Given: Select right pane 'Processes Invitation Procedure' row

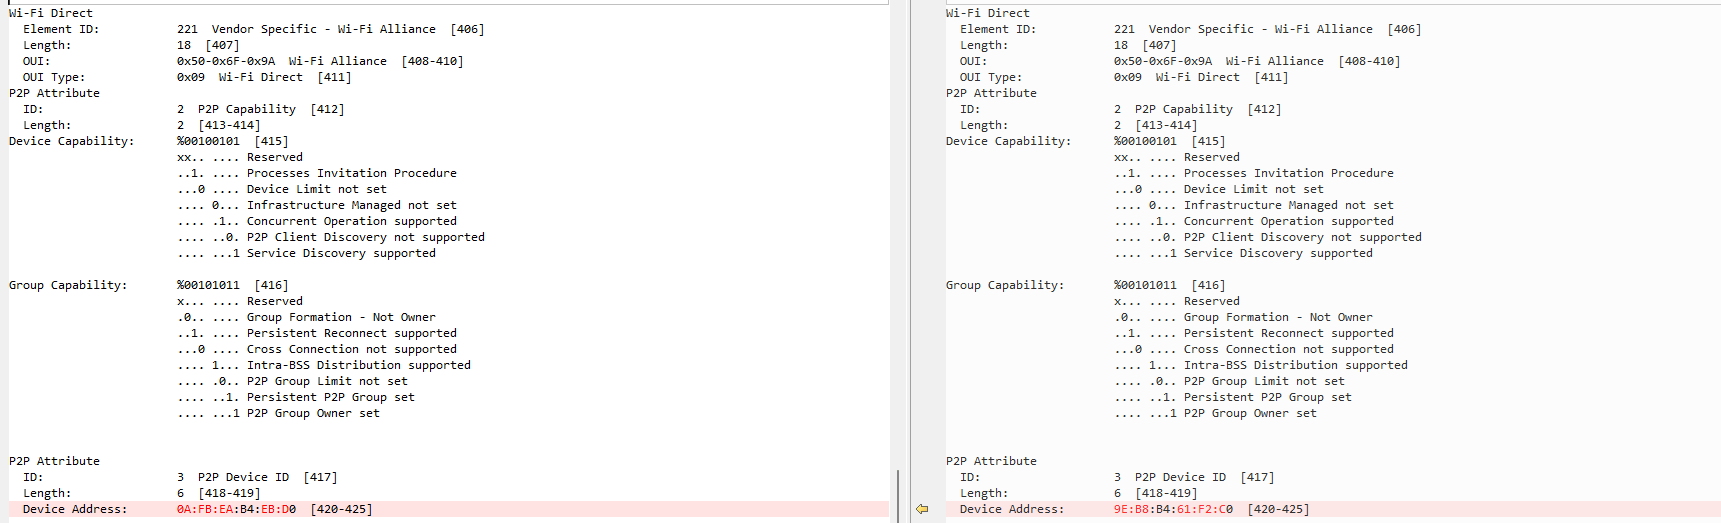Looking at the screenshot, I should point(1254,173).
